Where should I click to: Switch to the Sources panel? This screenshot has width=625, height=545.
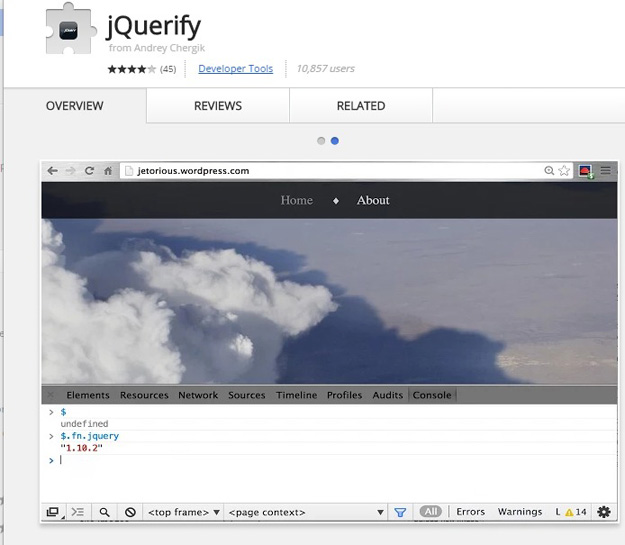(x=247, y=395)
